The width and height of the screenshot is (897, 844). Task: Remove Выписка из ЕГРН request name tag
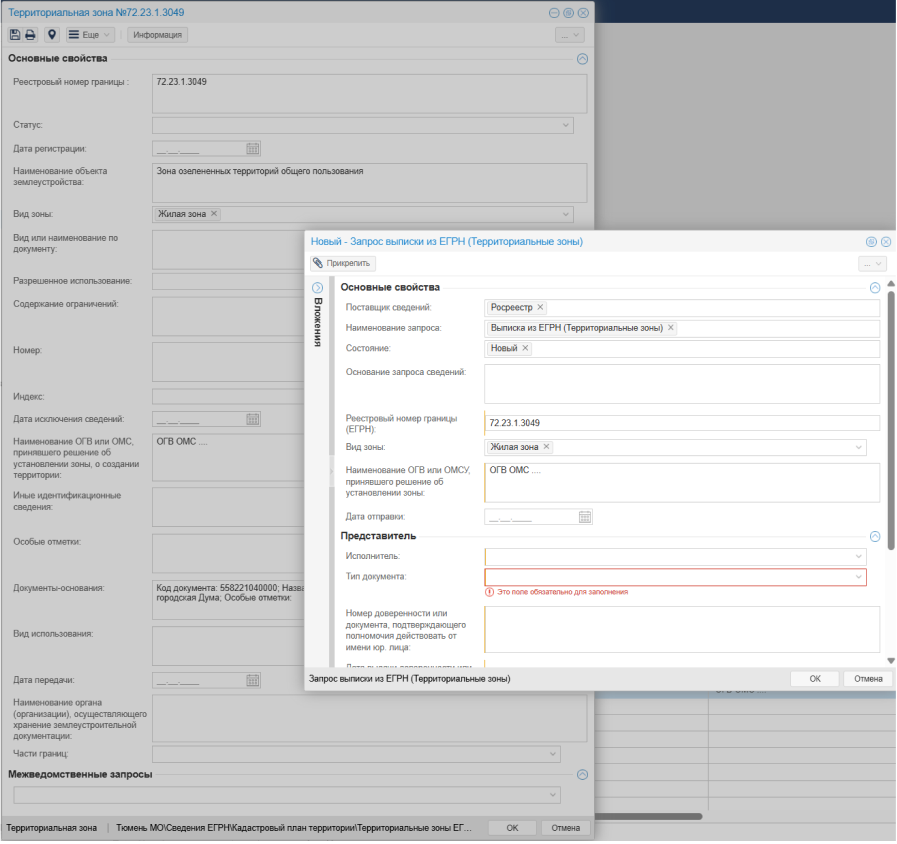point(670,328)
